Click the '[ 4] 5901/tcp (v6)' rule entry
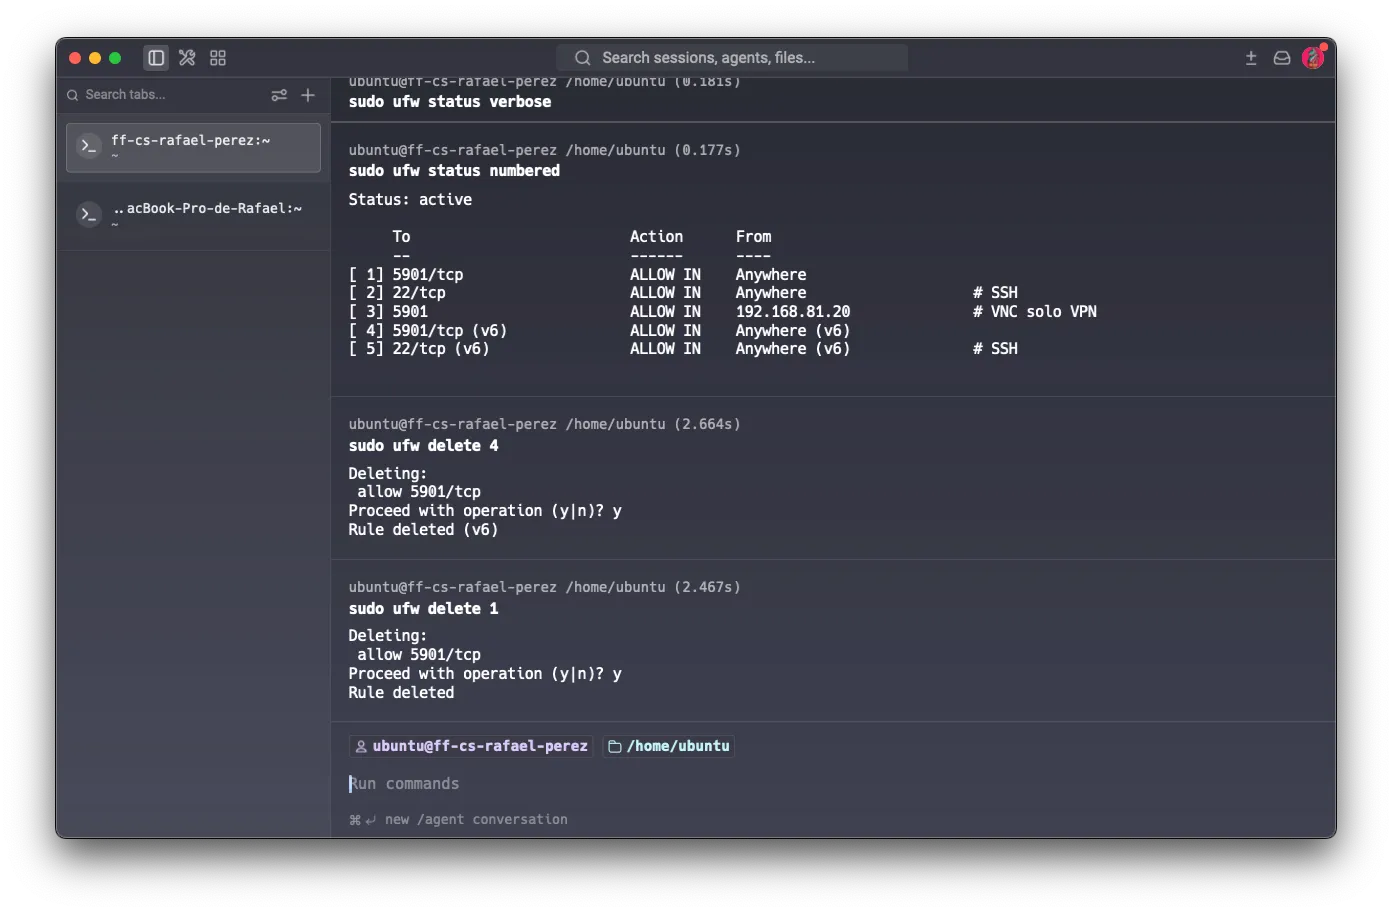 click(x=428, y=331)
